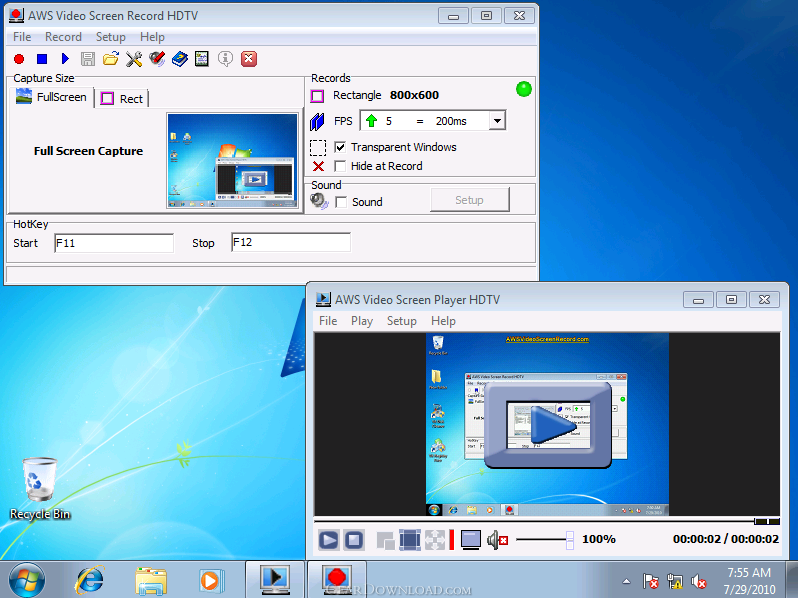Open the Windows Start button
The image size is (798, 598).
(x=26, y=581)
